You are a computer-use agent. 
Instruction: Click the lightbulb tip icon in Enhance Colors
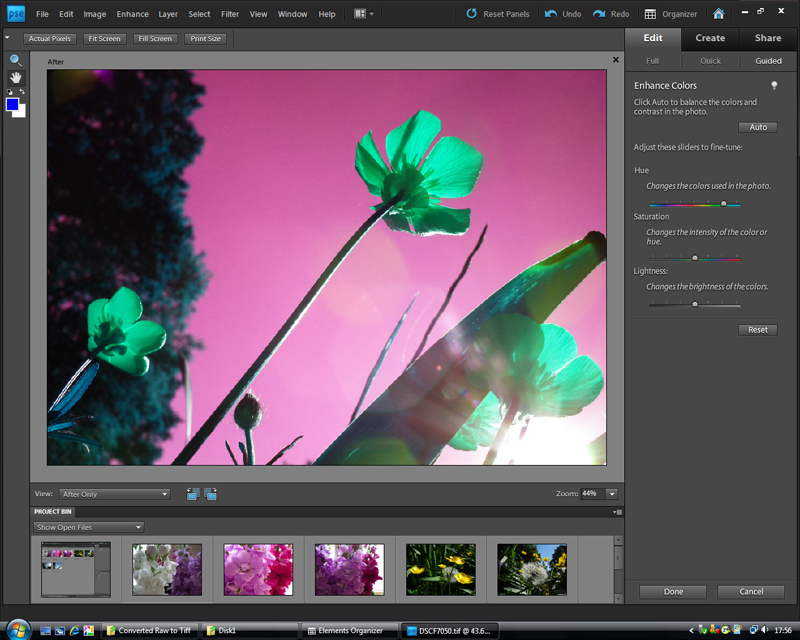point(774,85)
